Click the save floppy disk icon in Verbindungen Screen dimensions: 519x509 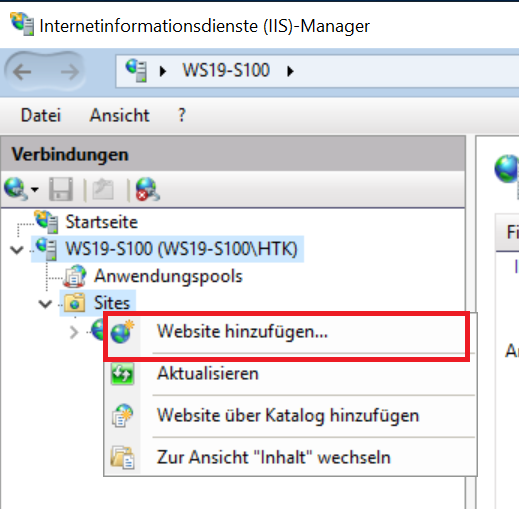(61, 189)
